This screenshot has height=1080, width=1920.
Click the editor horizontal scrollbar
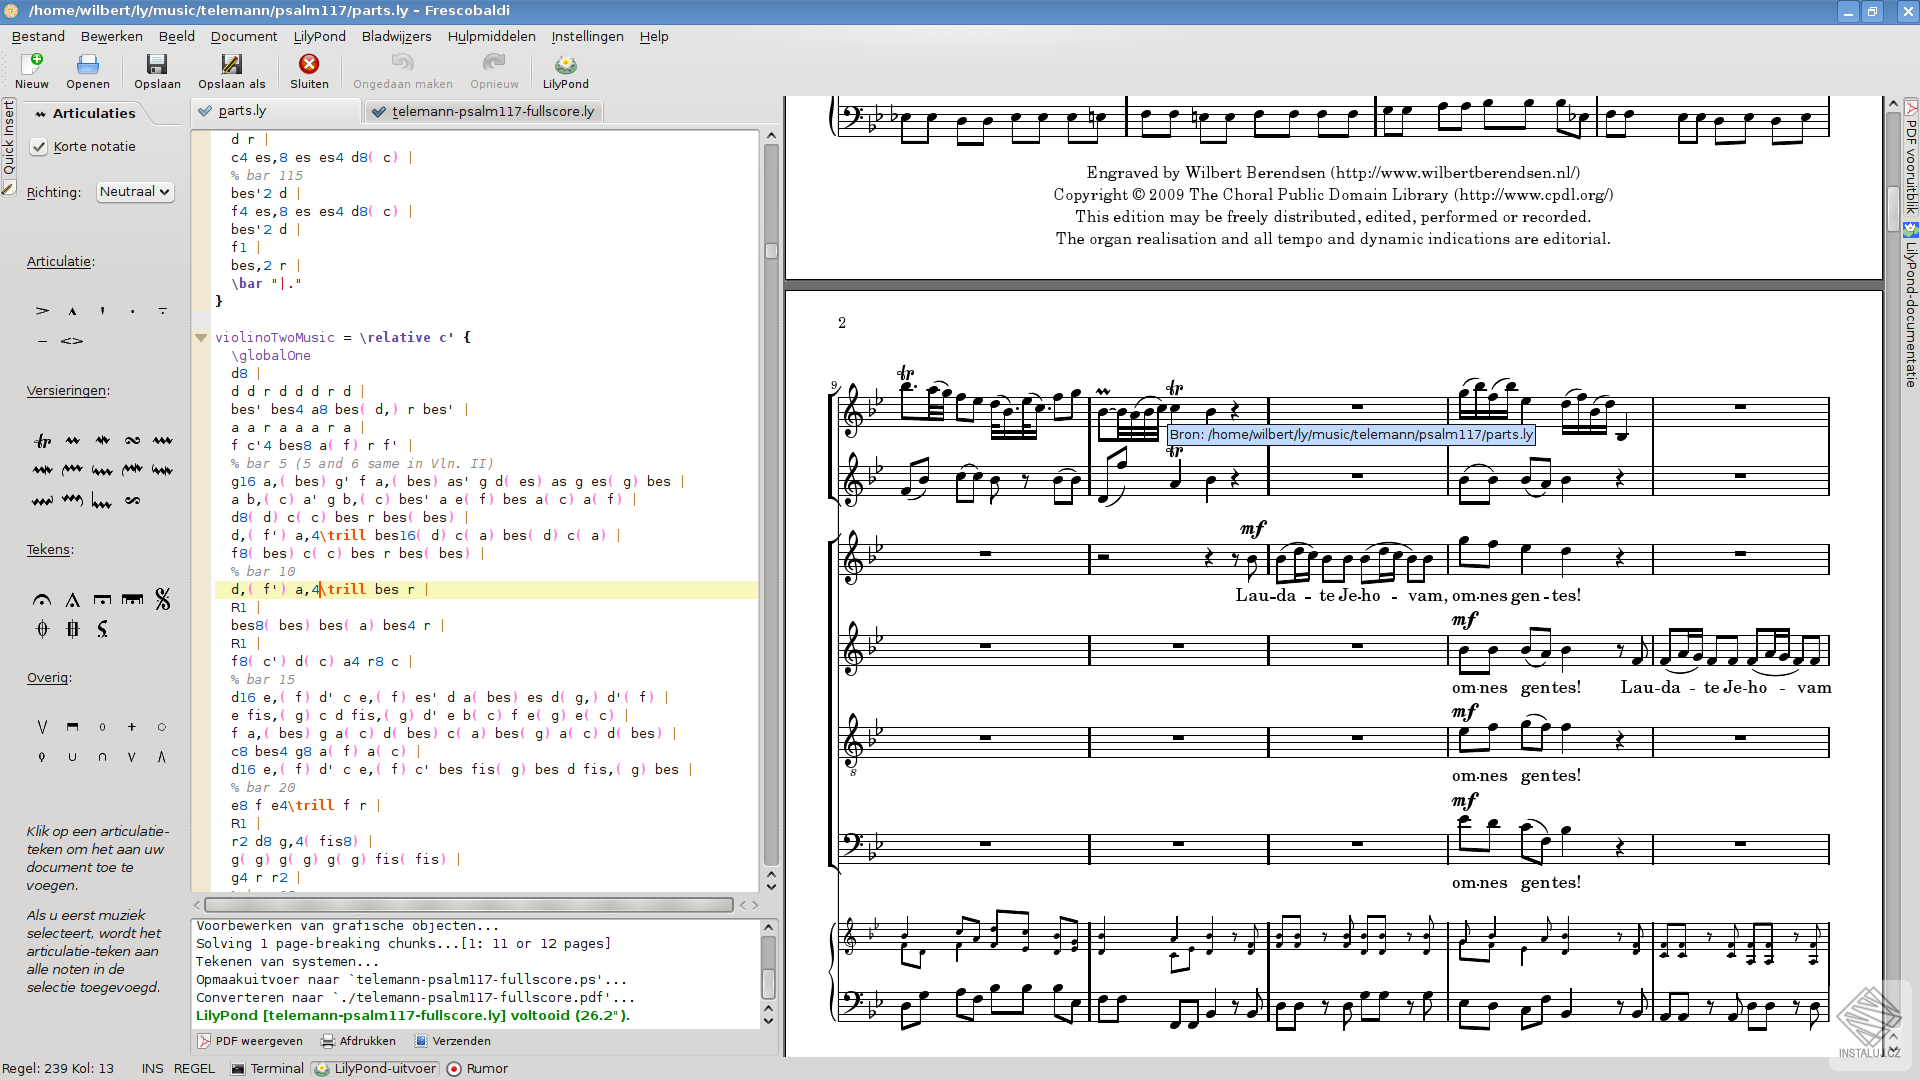click(470, 905)
